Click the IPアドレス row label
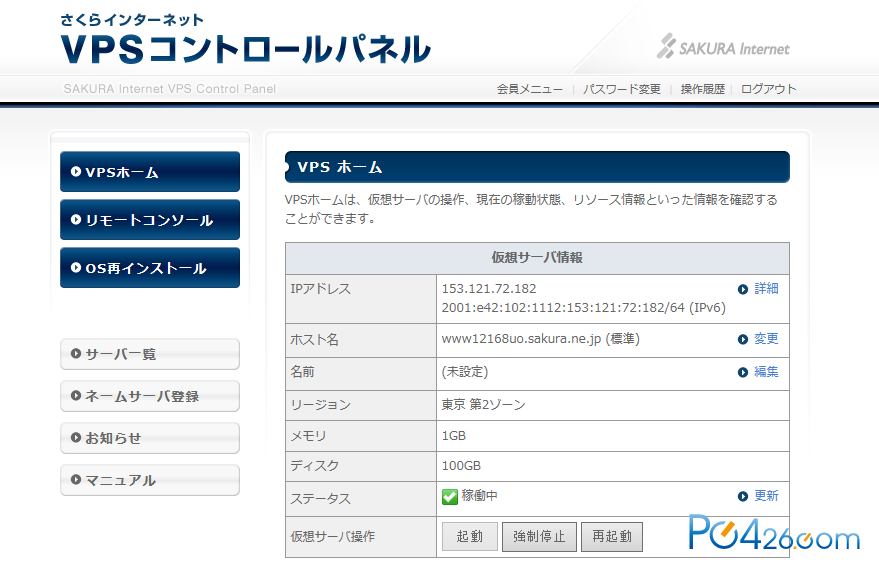This screenshot has width=879, height=568. [321, 289]
